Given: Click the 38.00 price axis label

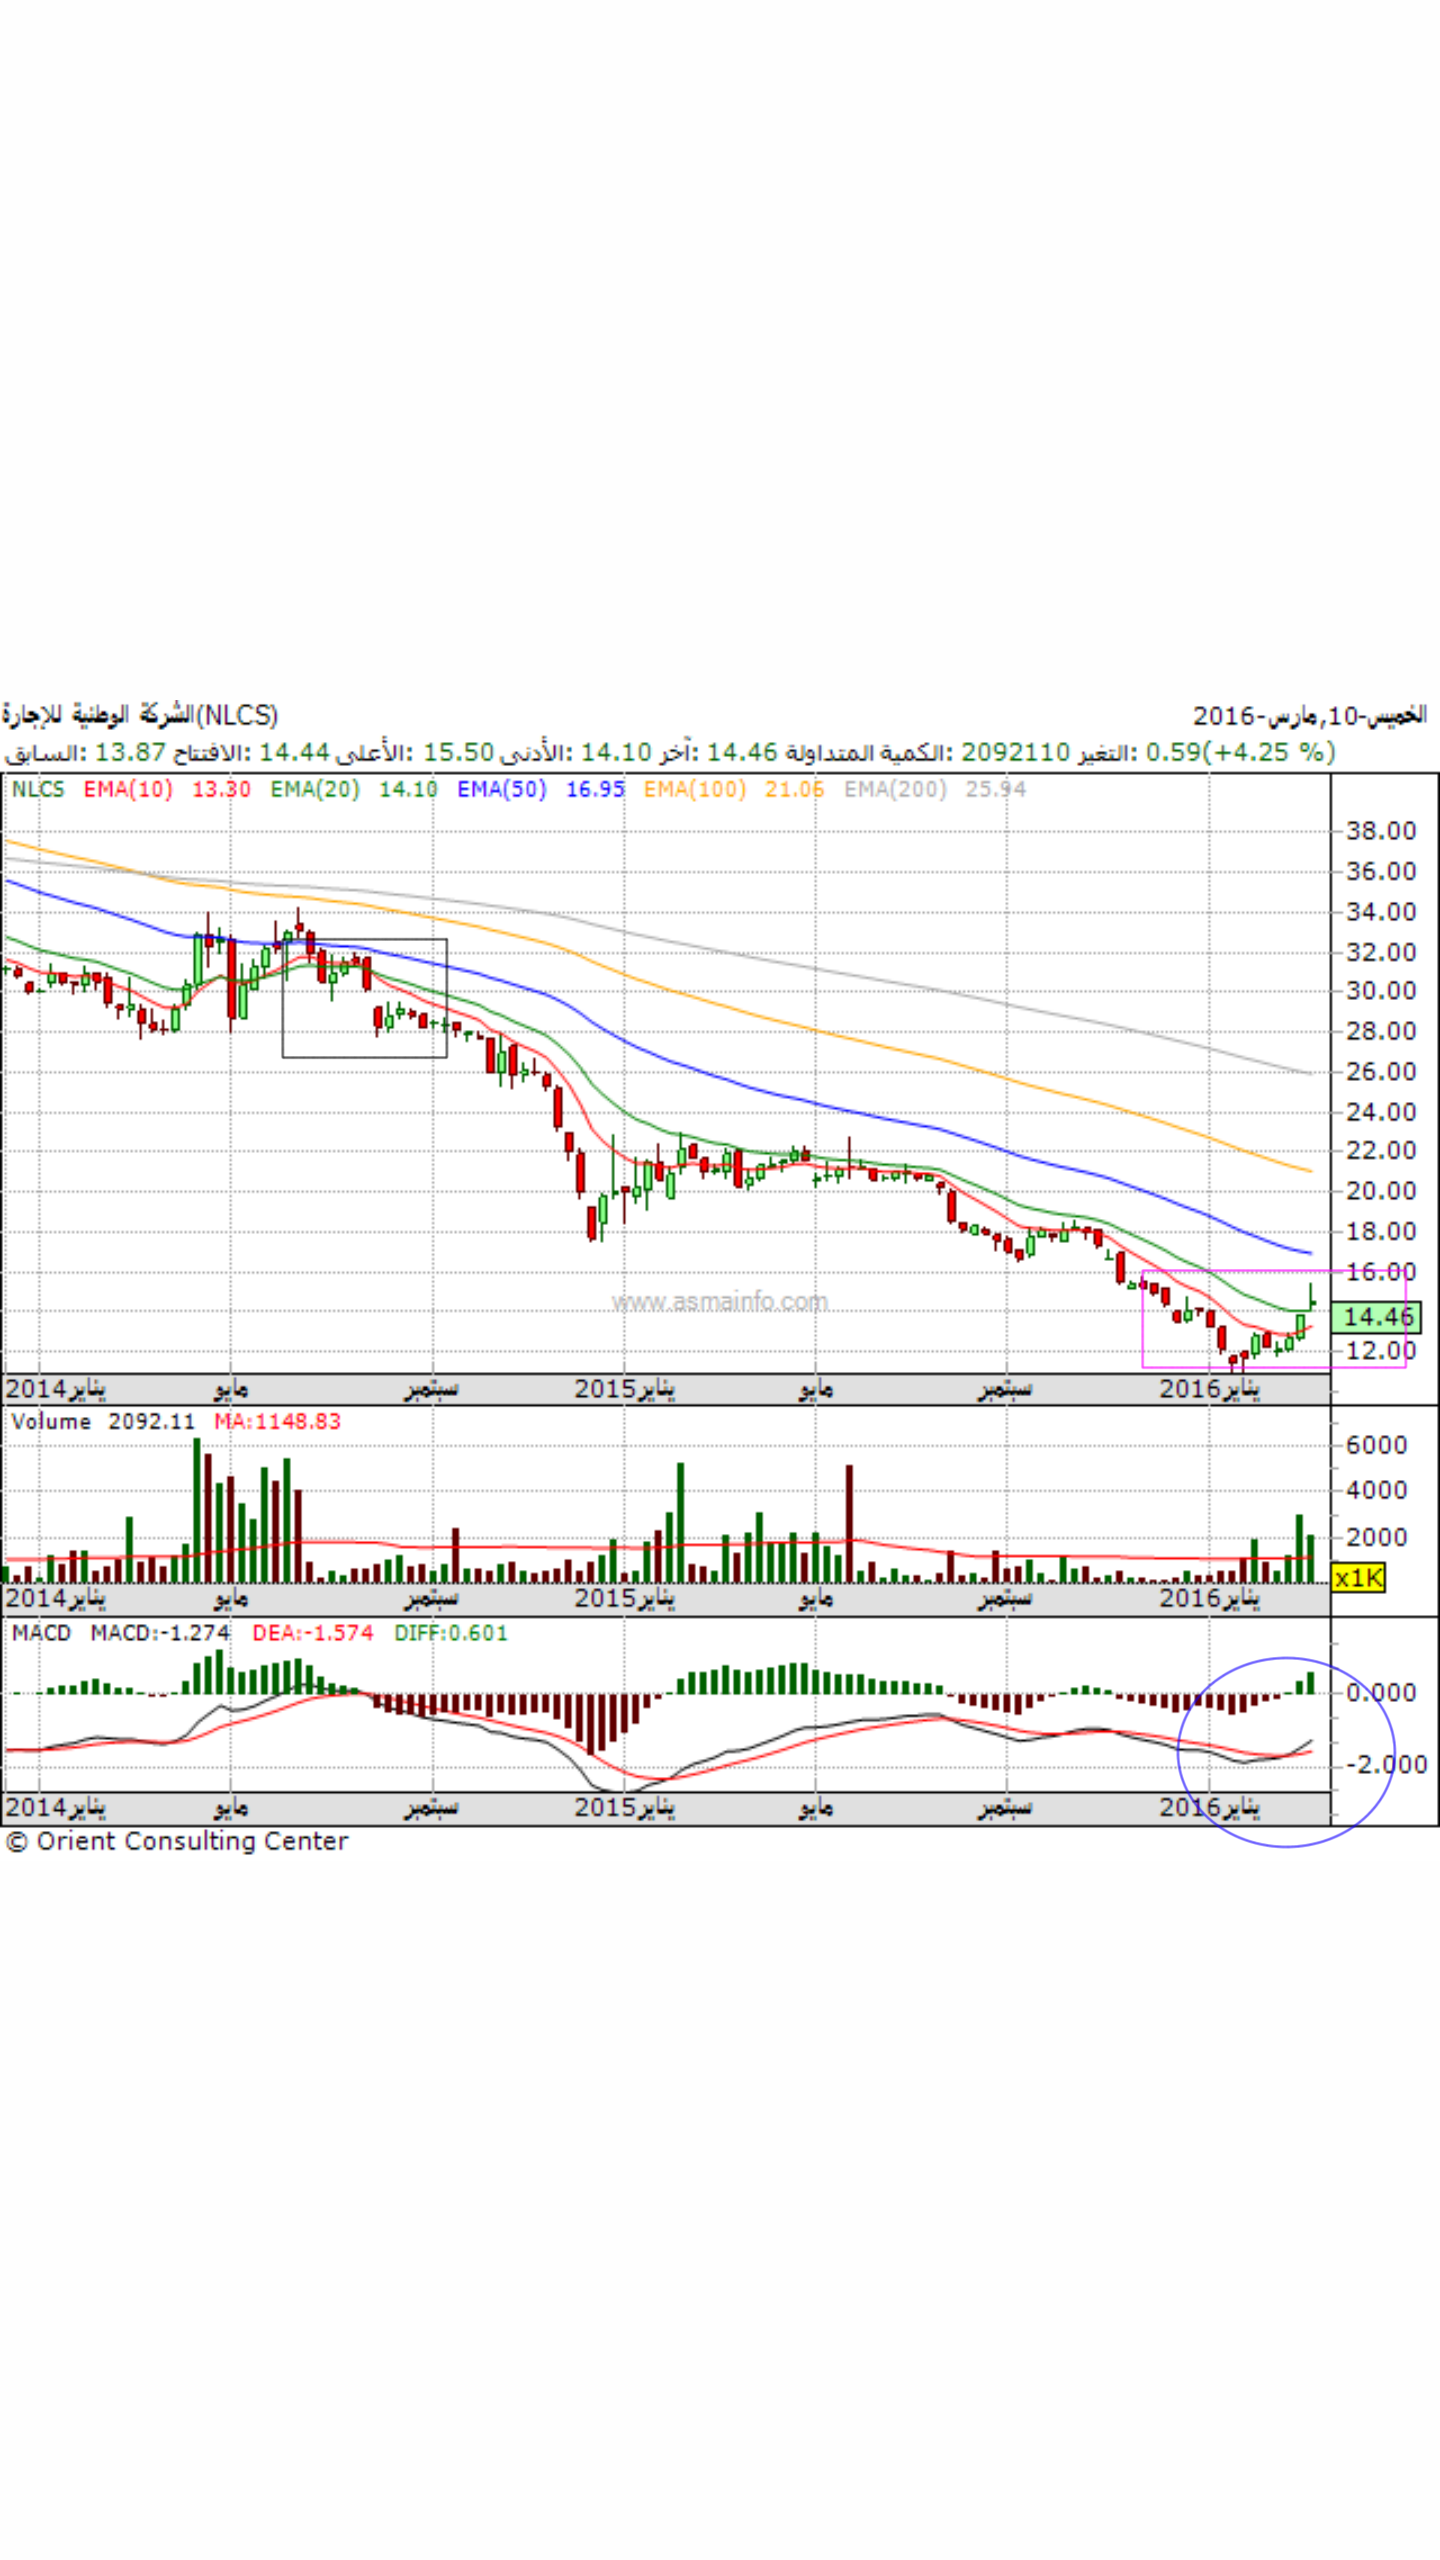Looking at the screenshot, I should pyautogui.click(x=1381, y=831).
